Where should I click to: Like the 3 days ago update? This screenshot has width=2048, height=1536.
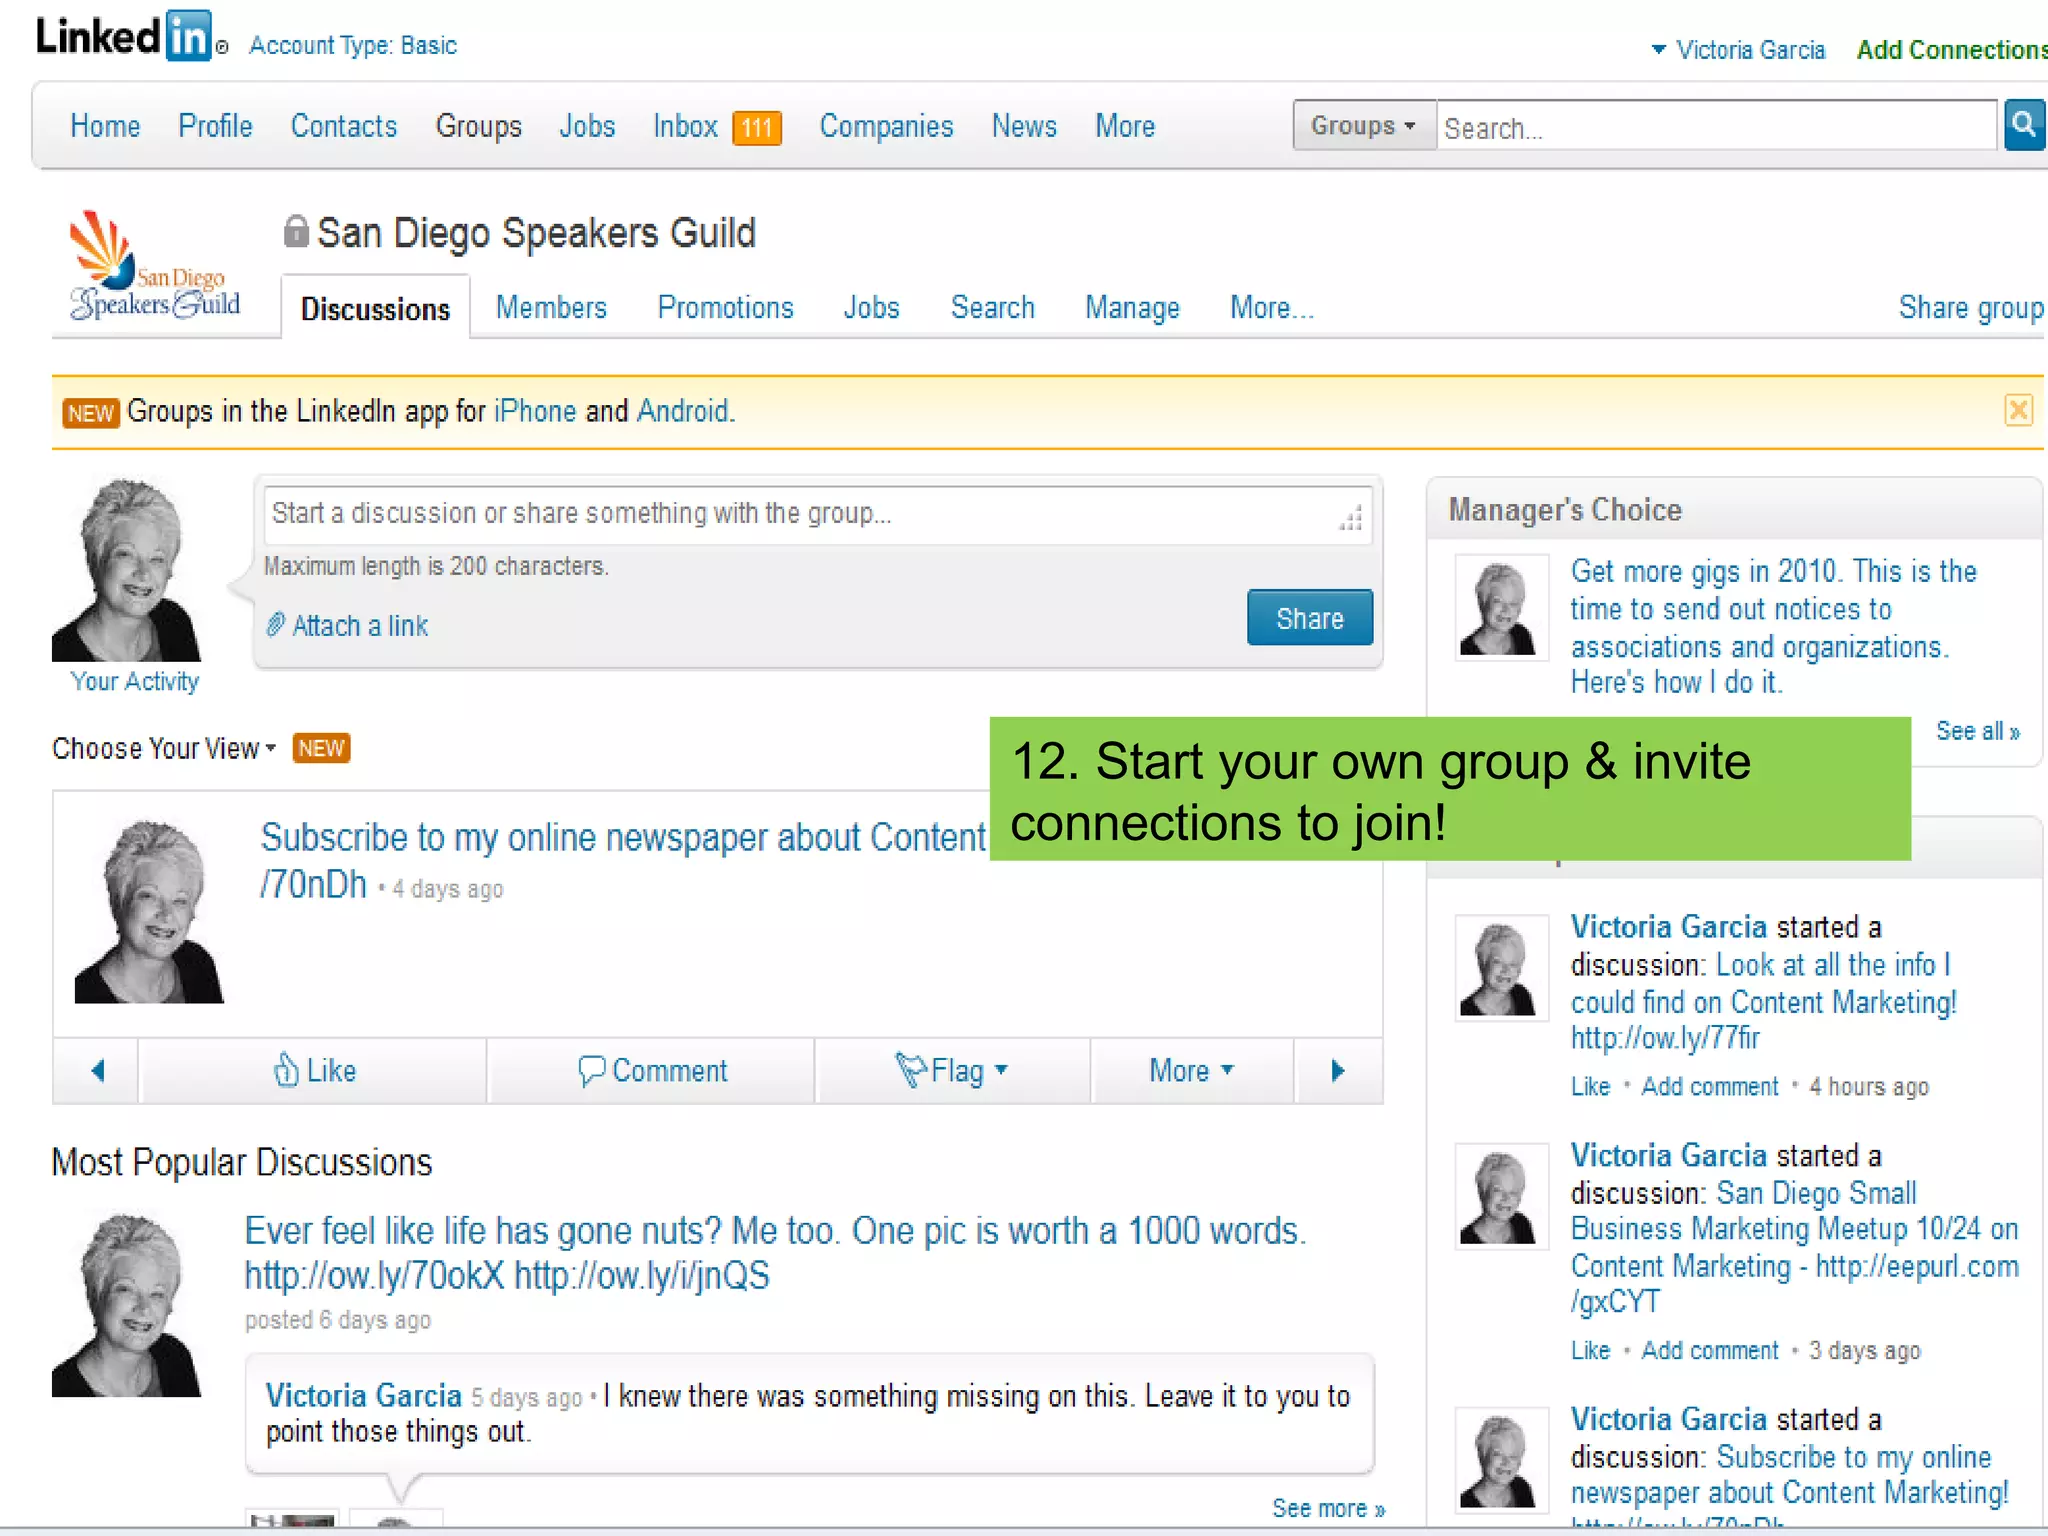pyautogui.click(x=1590, y=1350)
